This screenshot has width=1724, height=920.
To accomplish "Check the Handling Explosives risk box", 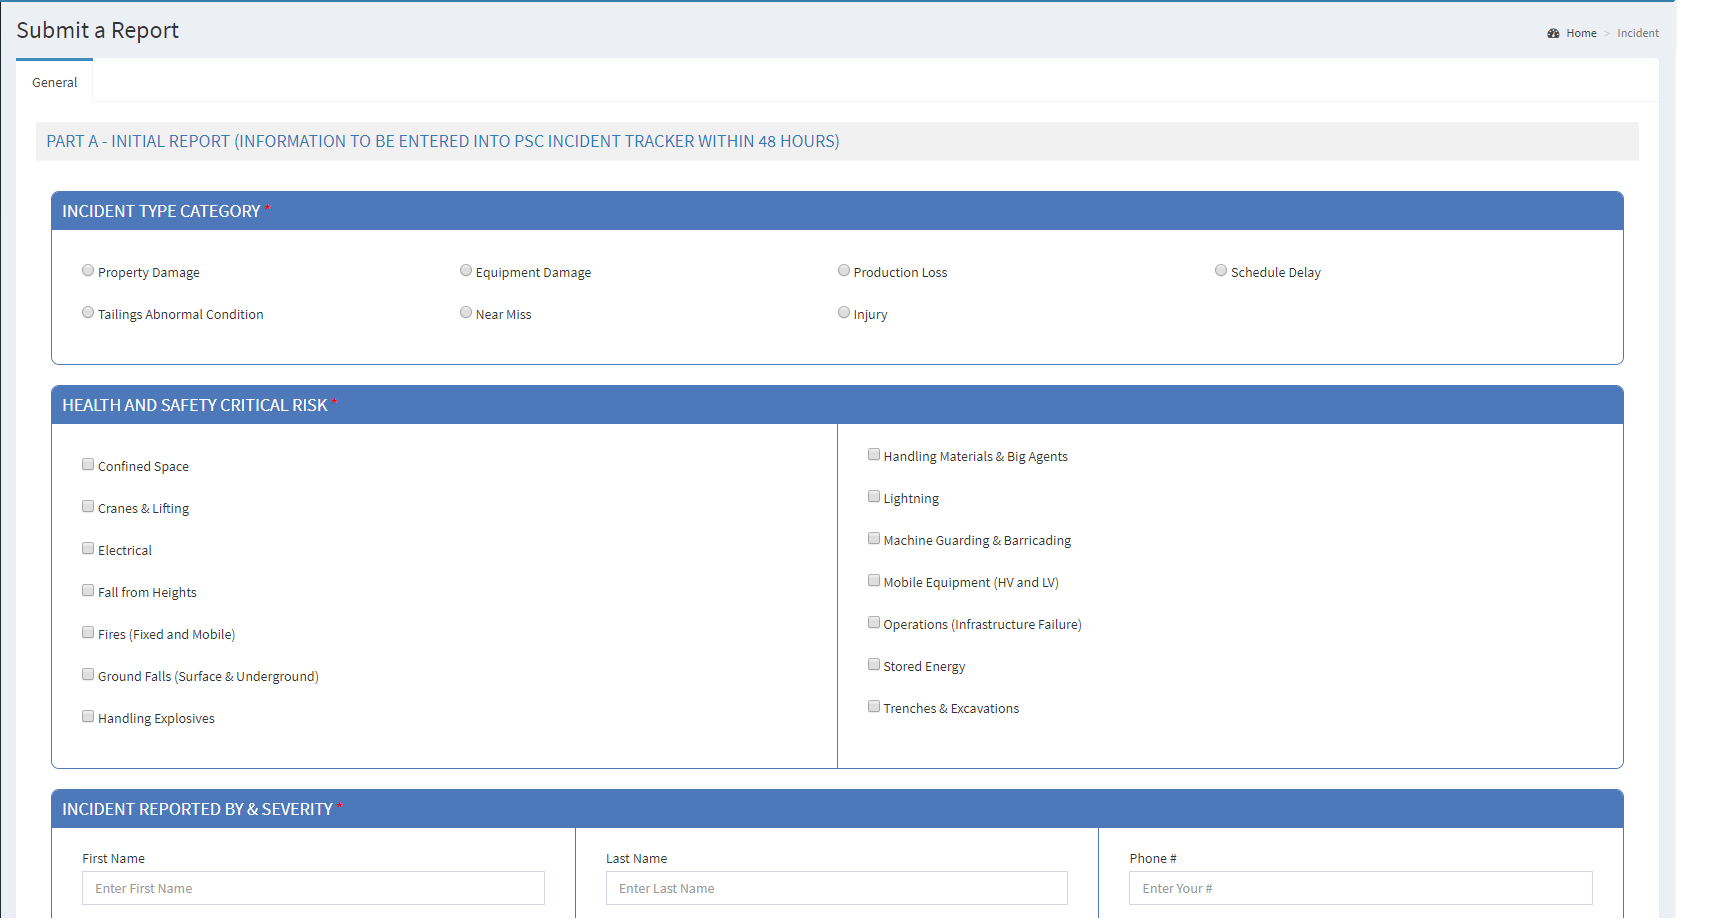I will (88, 717).
